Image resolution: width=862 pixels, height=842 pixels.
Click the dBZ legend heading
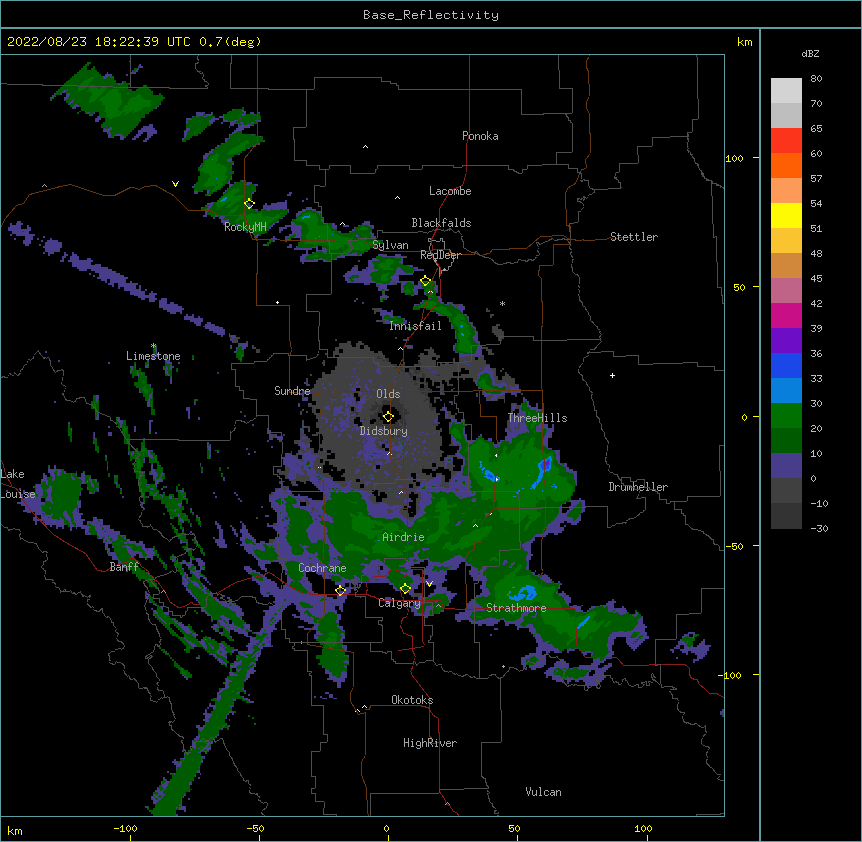[810, 53]
